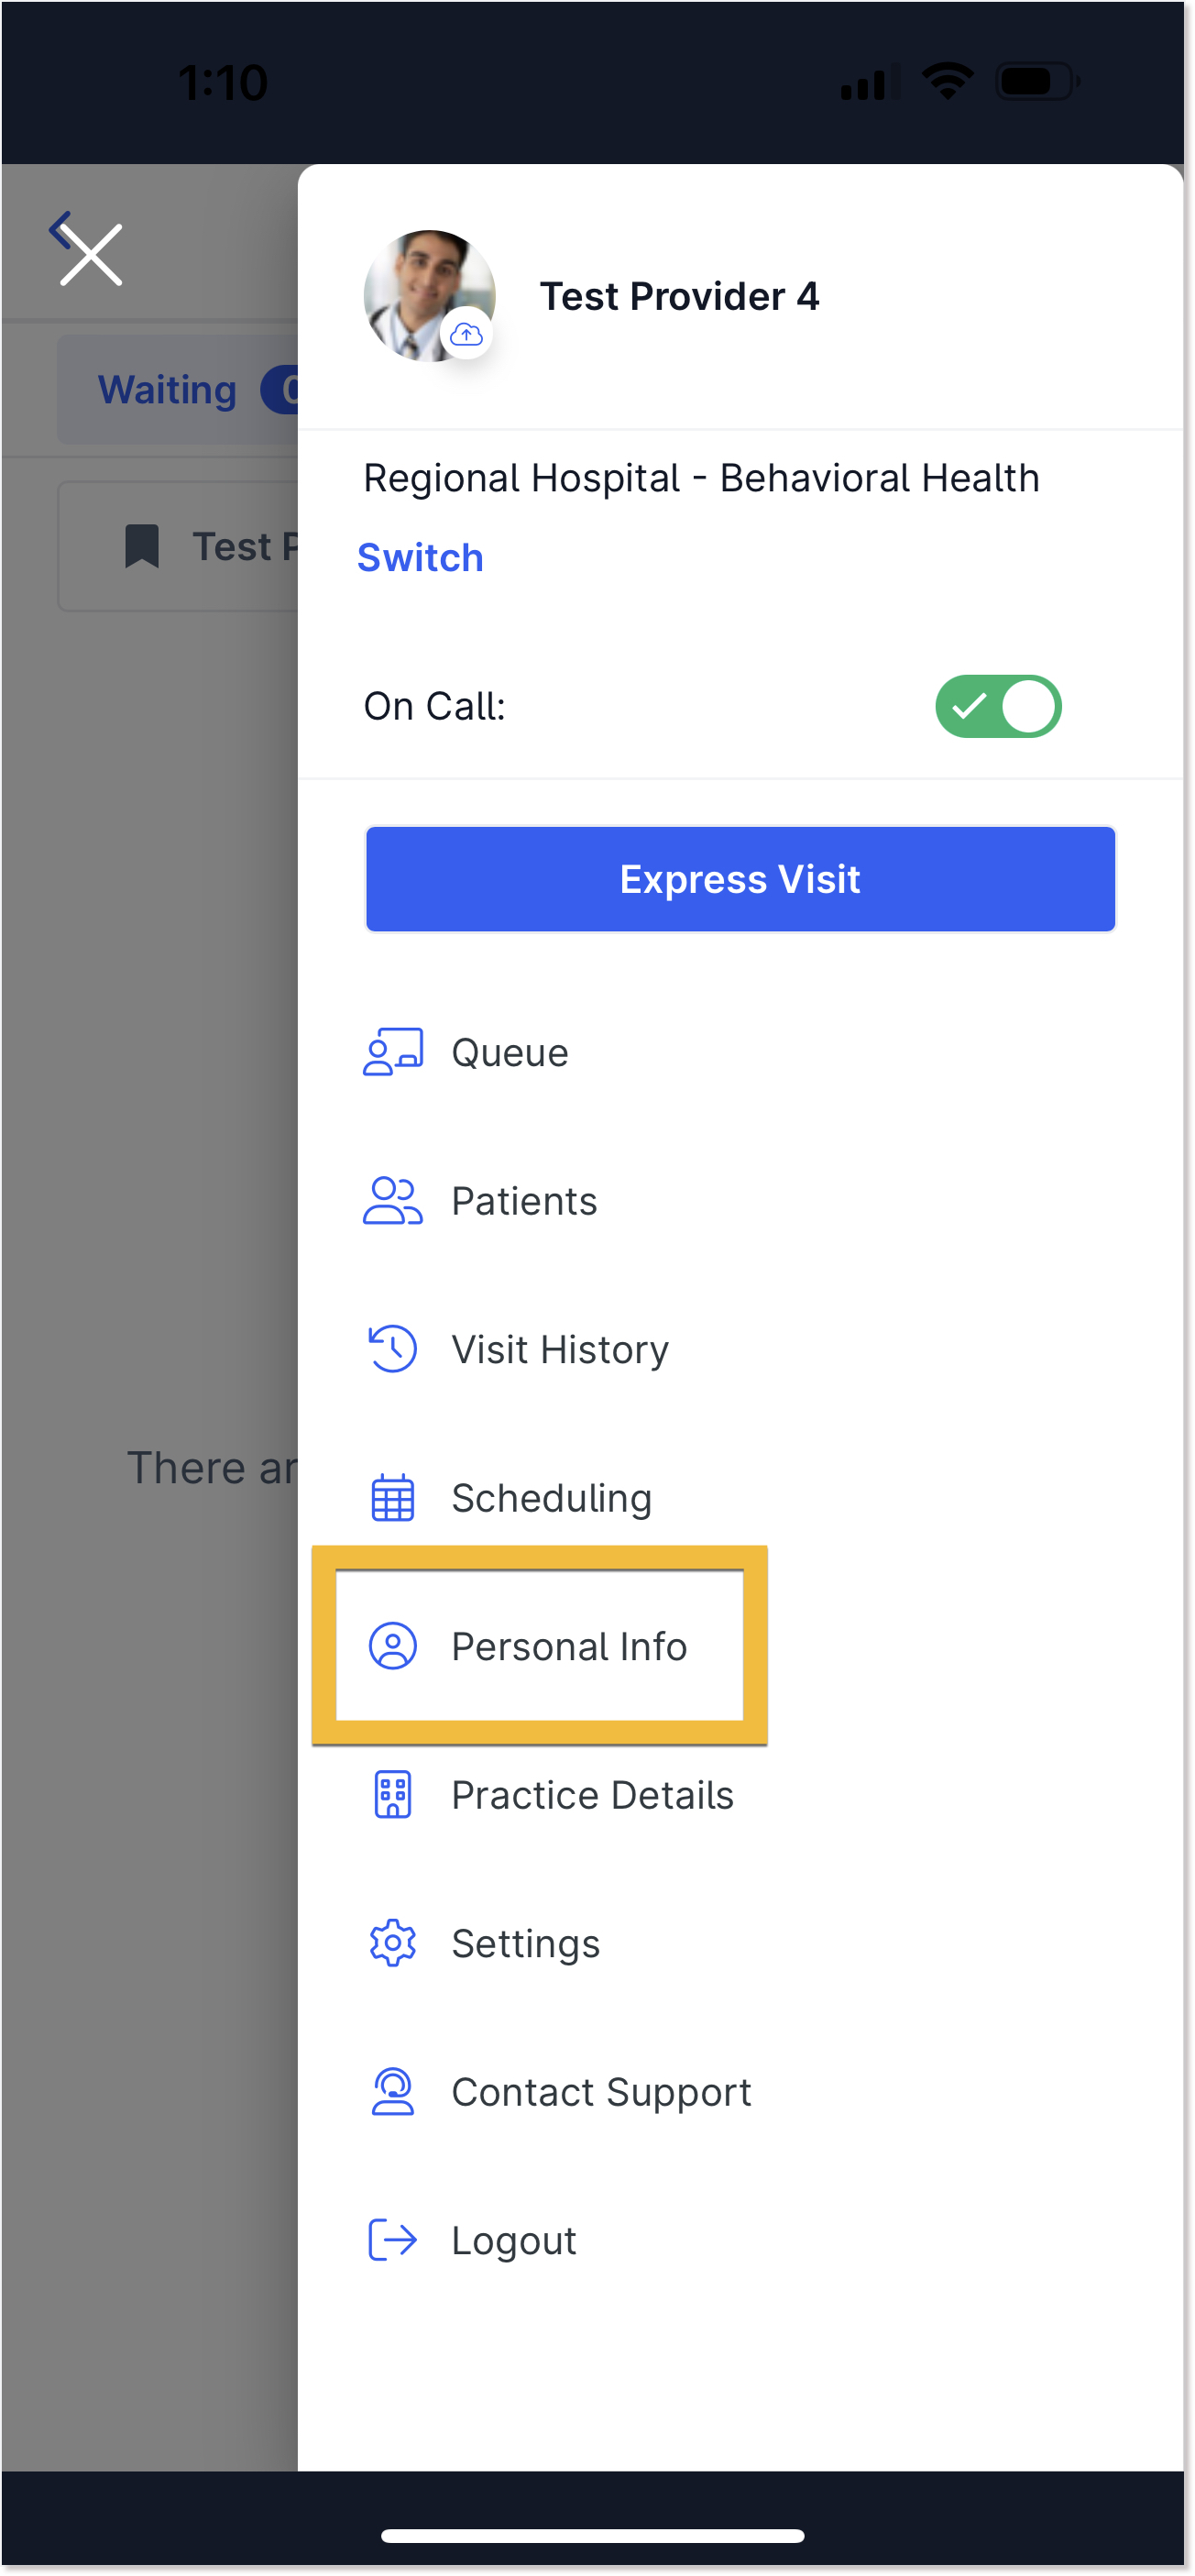Viewport: 1195px width, 2576px height.
Task: Click the Settings gear icon
Action: click(x=393, y=1943)
